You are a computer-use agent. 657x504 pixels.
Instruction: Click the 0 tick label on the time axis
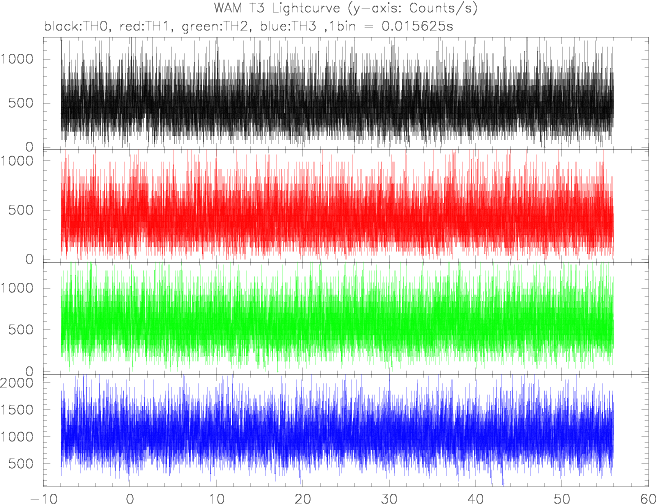(129, 499)
